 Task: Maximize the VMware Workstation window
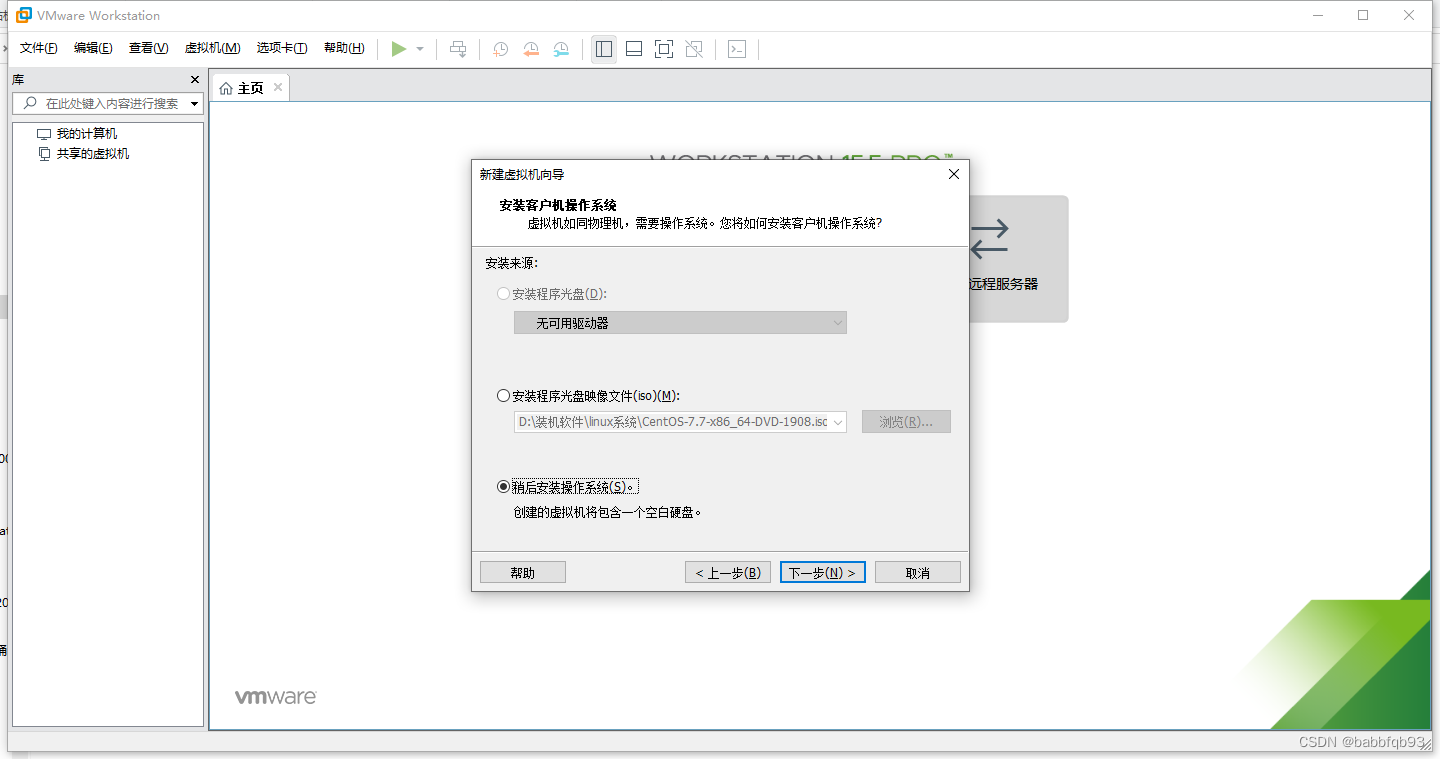(x=1363, y=15)
